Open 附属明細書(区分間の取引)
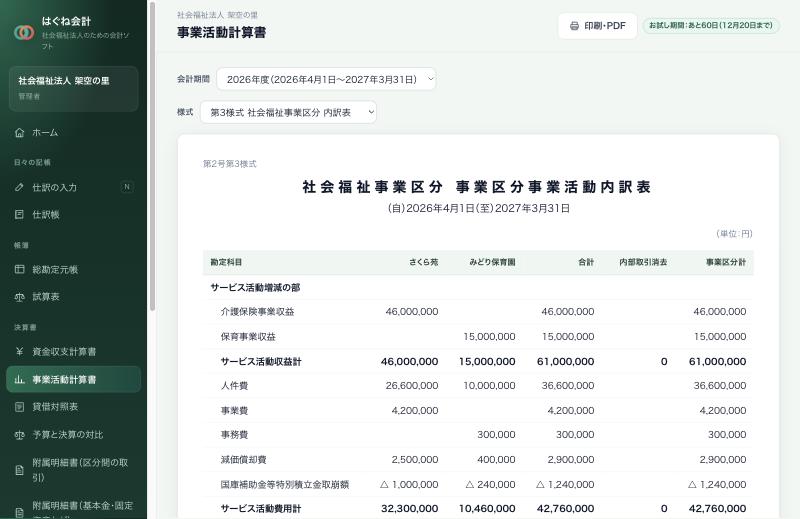The height and width of the screenshot is (519, 800). (x=73, y=470)
